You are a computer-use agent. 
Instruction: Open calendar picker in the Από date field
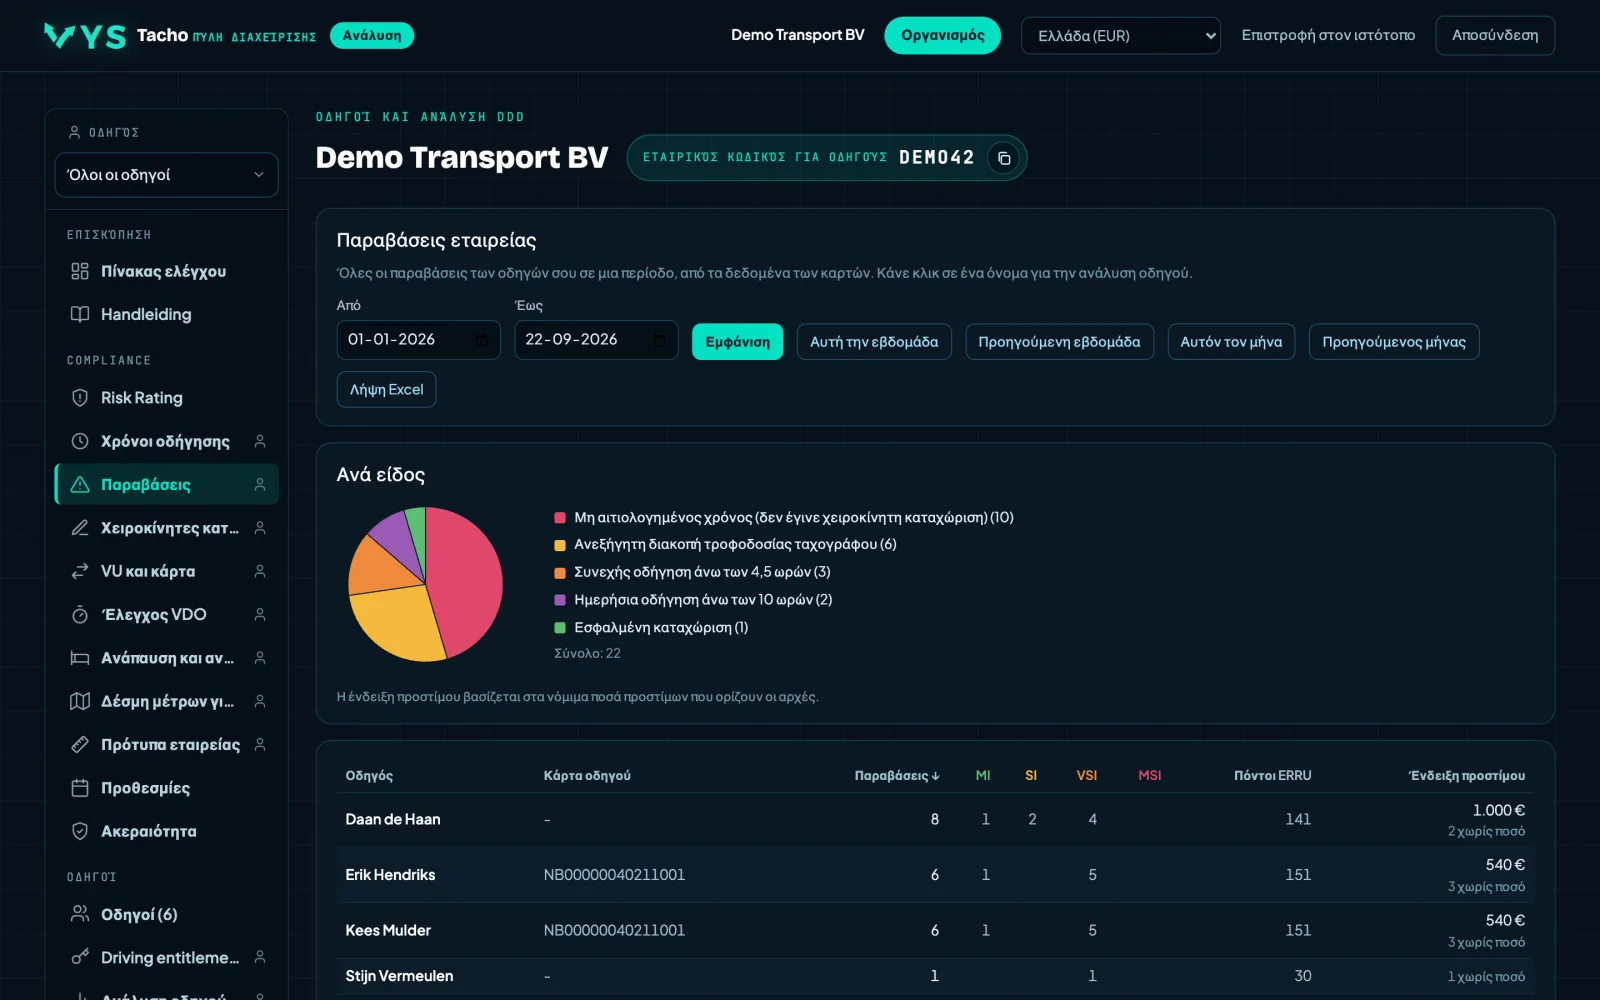[x=481, y=340]
